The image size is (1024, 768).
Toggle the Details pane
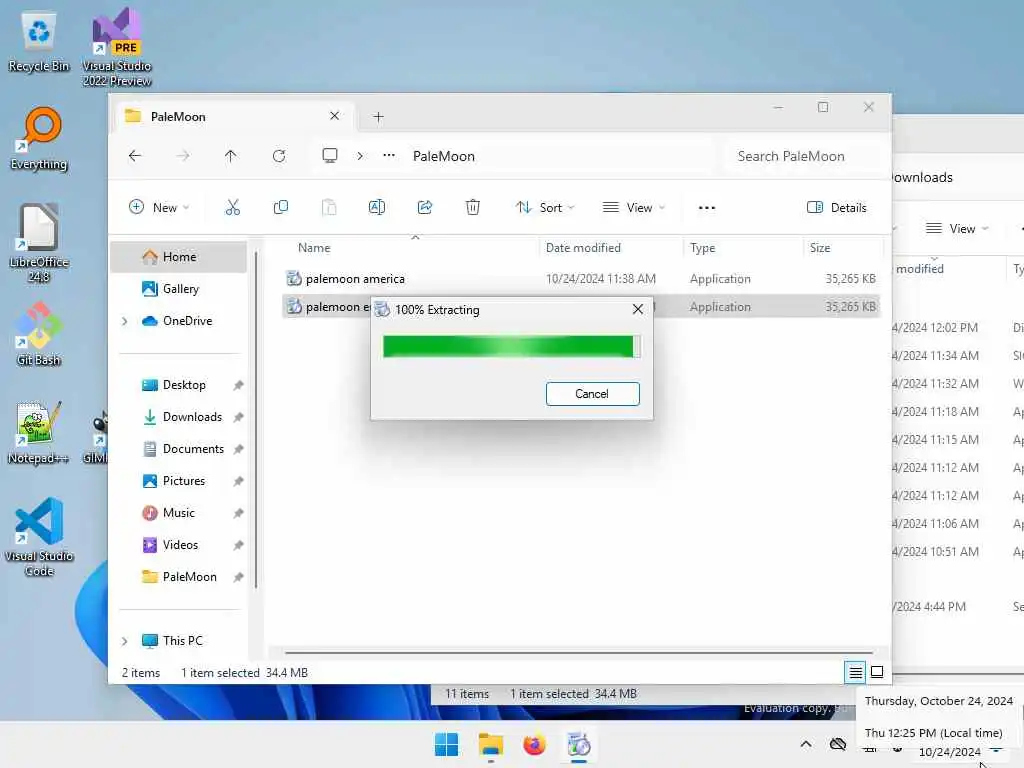(837, 208)
